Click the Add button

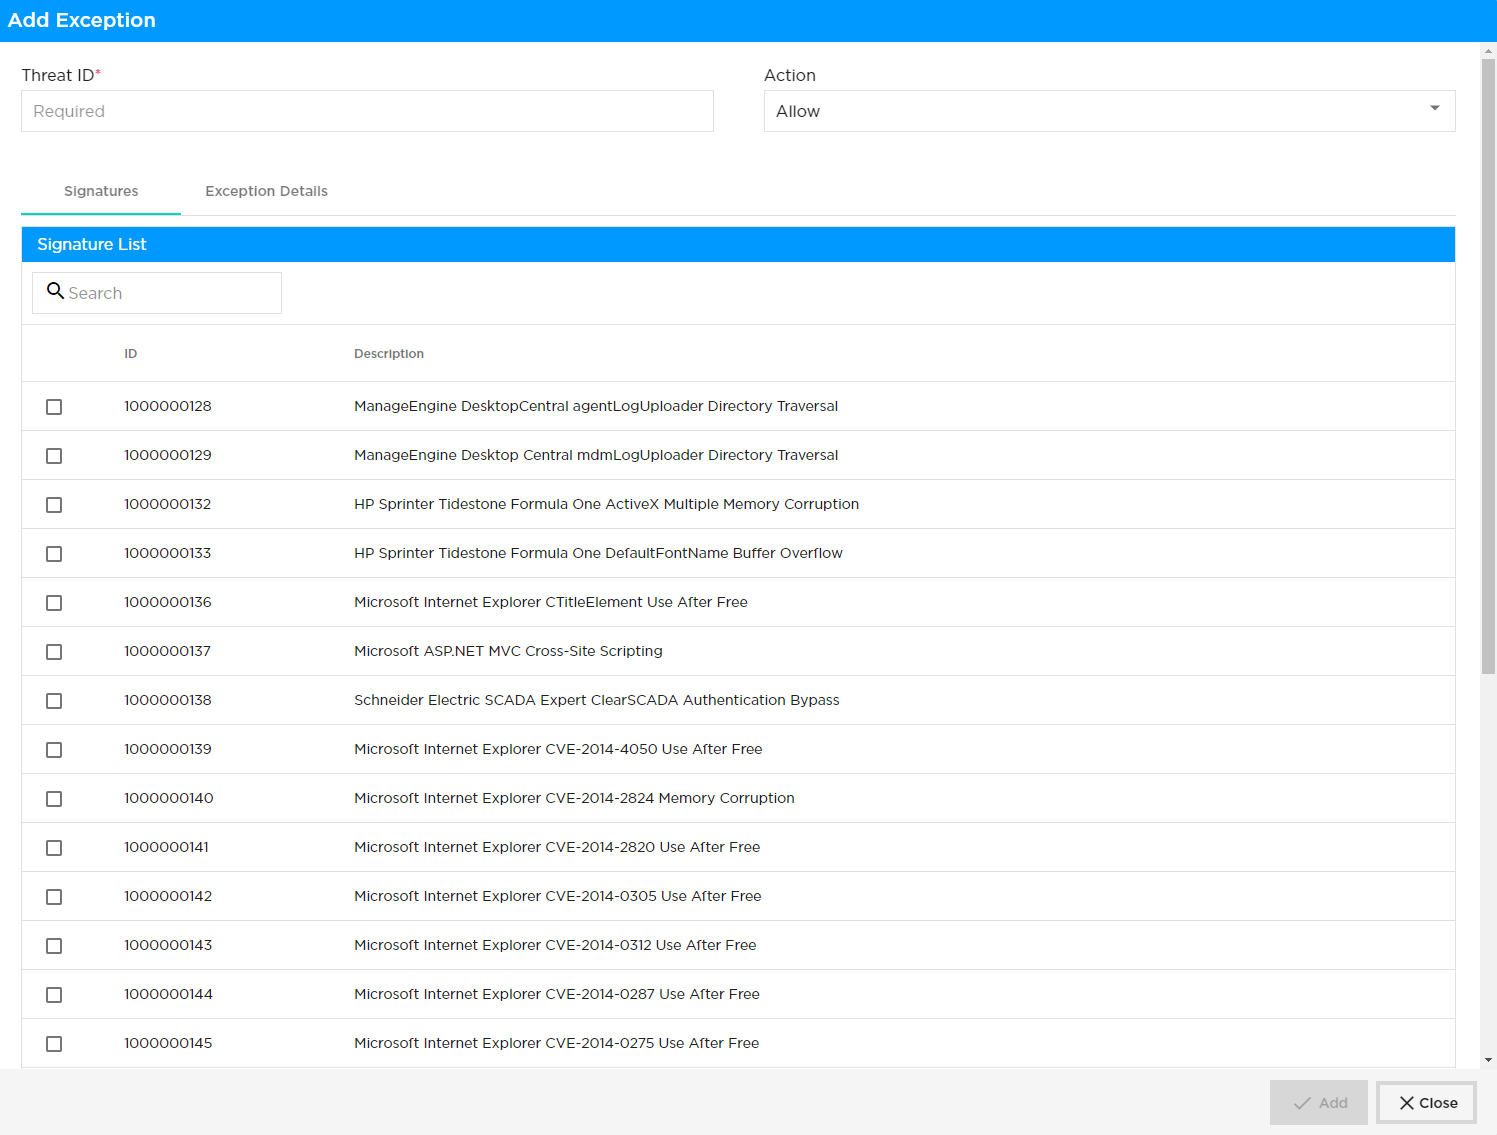point(1319,1103)
